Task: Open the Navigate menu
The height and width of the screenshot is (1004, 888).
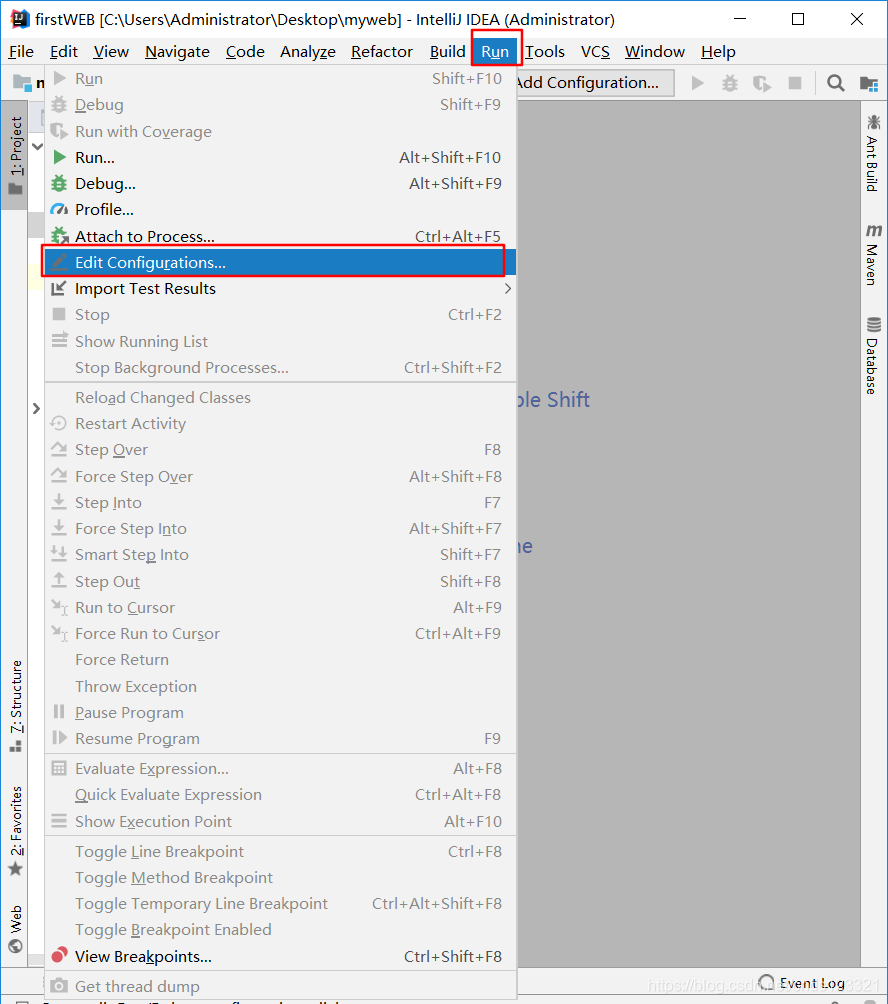Action: pyautogui.click(x=177, y=52)
